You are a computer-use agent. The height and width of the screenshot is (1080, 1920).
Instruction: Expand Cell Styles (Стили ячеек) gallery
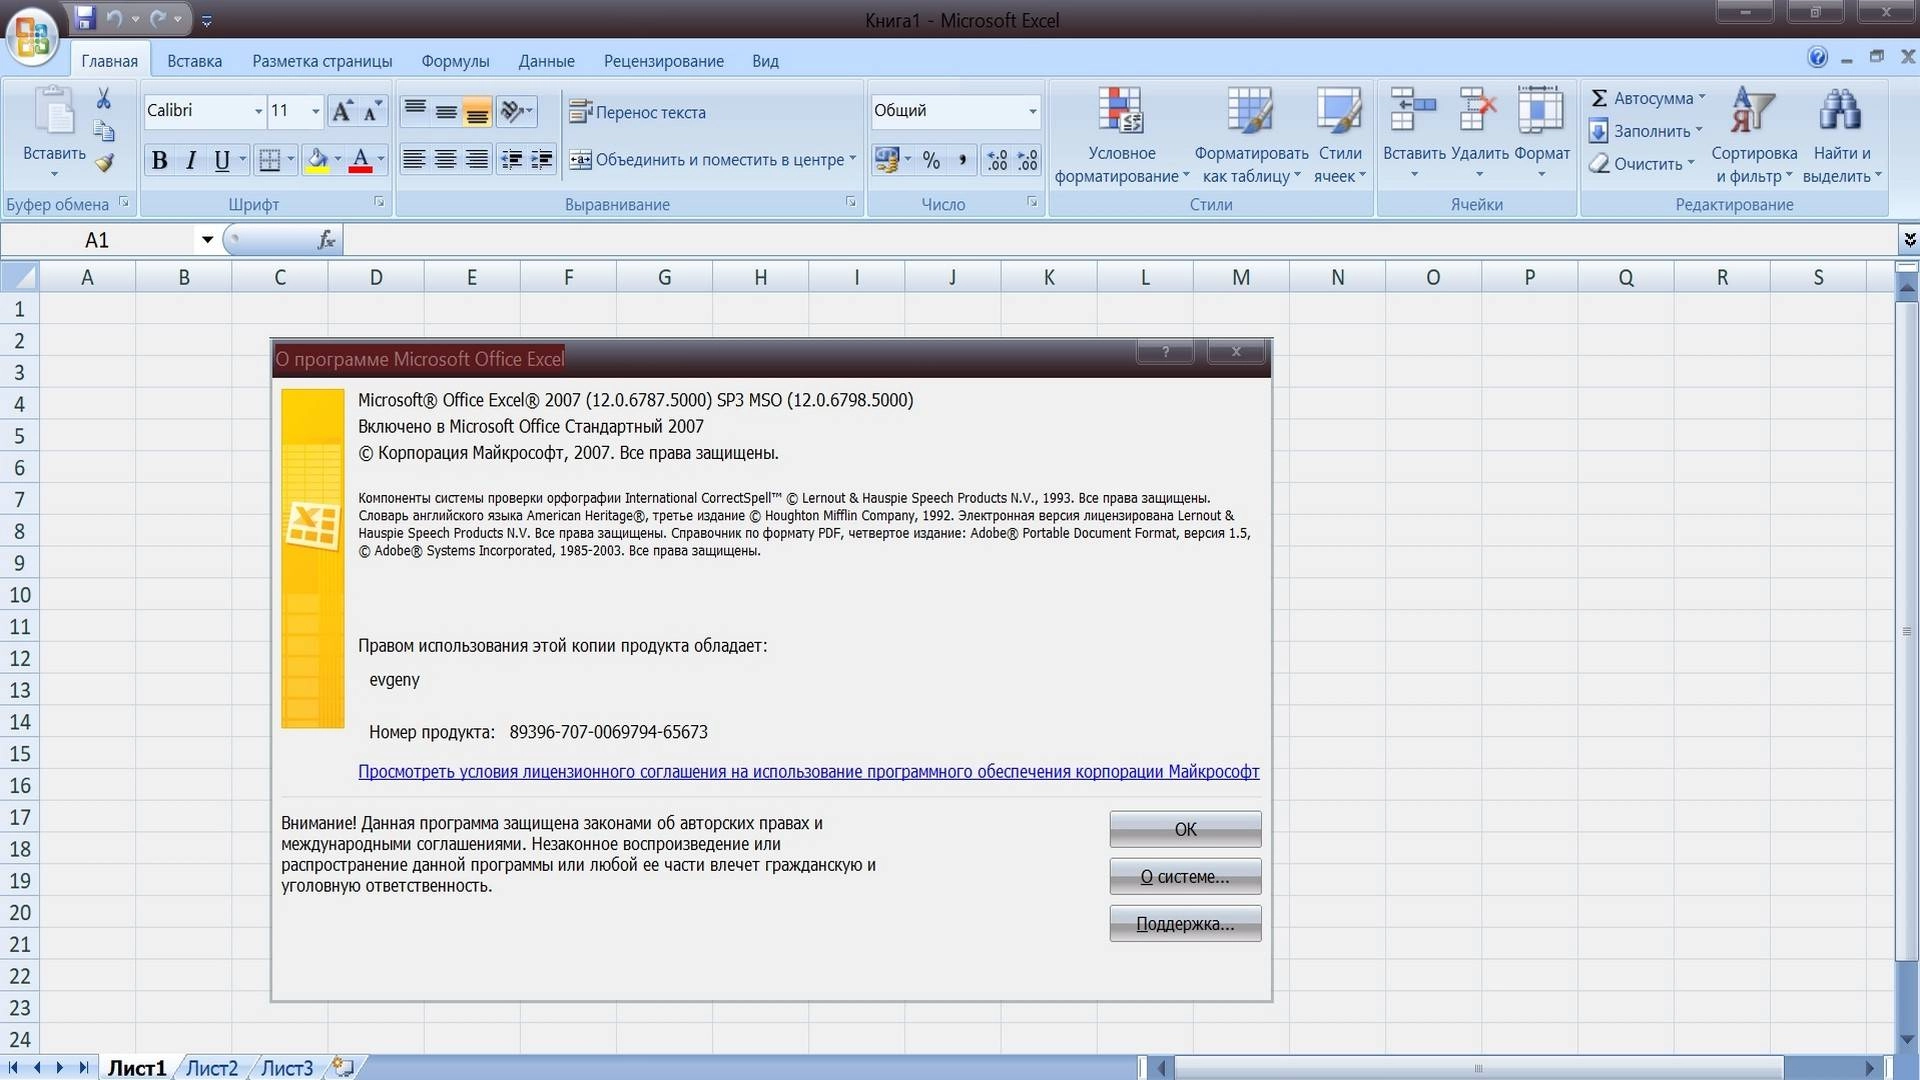pyautogui.click(x=1339, y=136)
